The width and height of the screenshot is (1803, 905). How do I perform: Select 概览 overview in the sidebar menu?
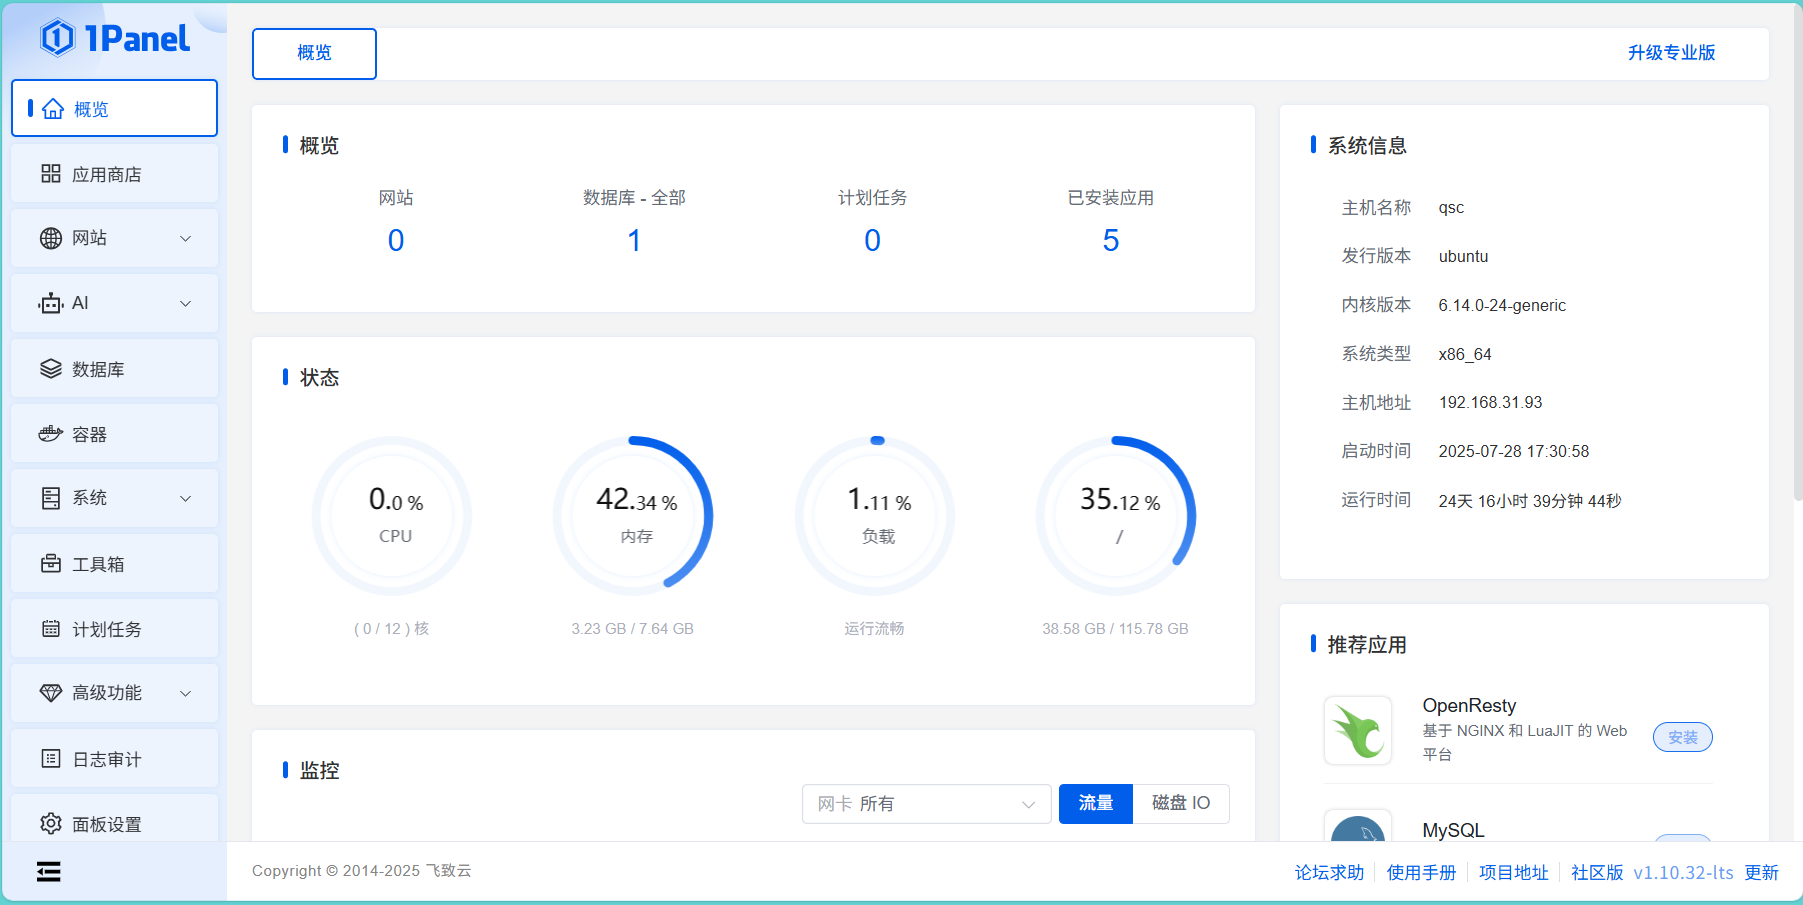point(114,109)
